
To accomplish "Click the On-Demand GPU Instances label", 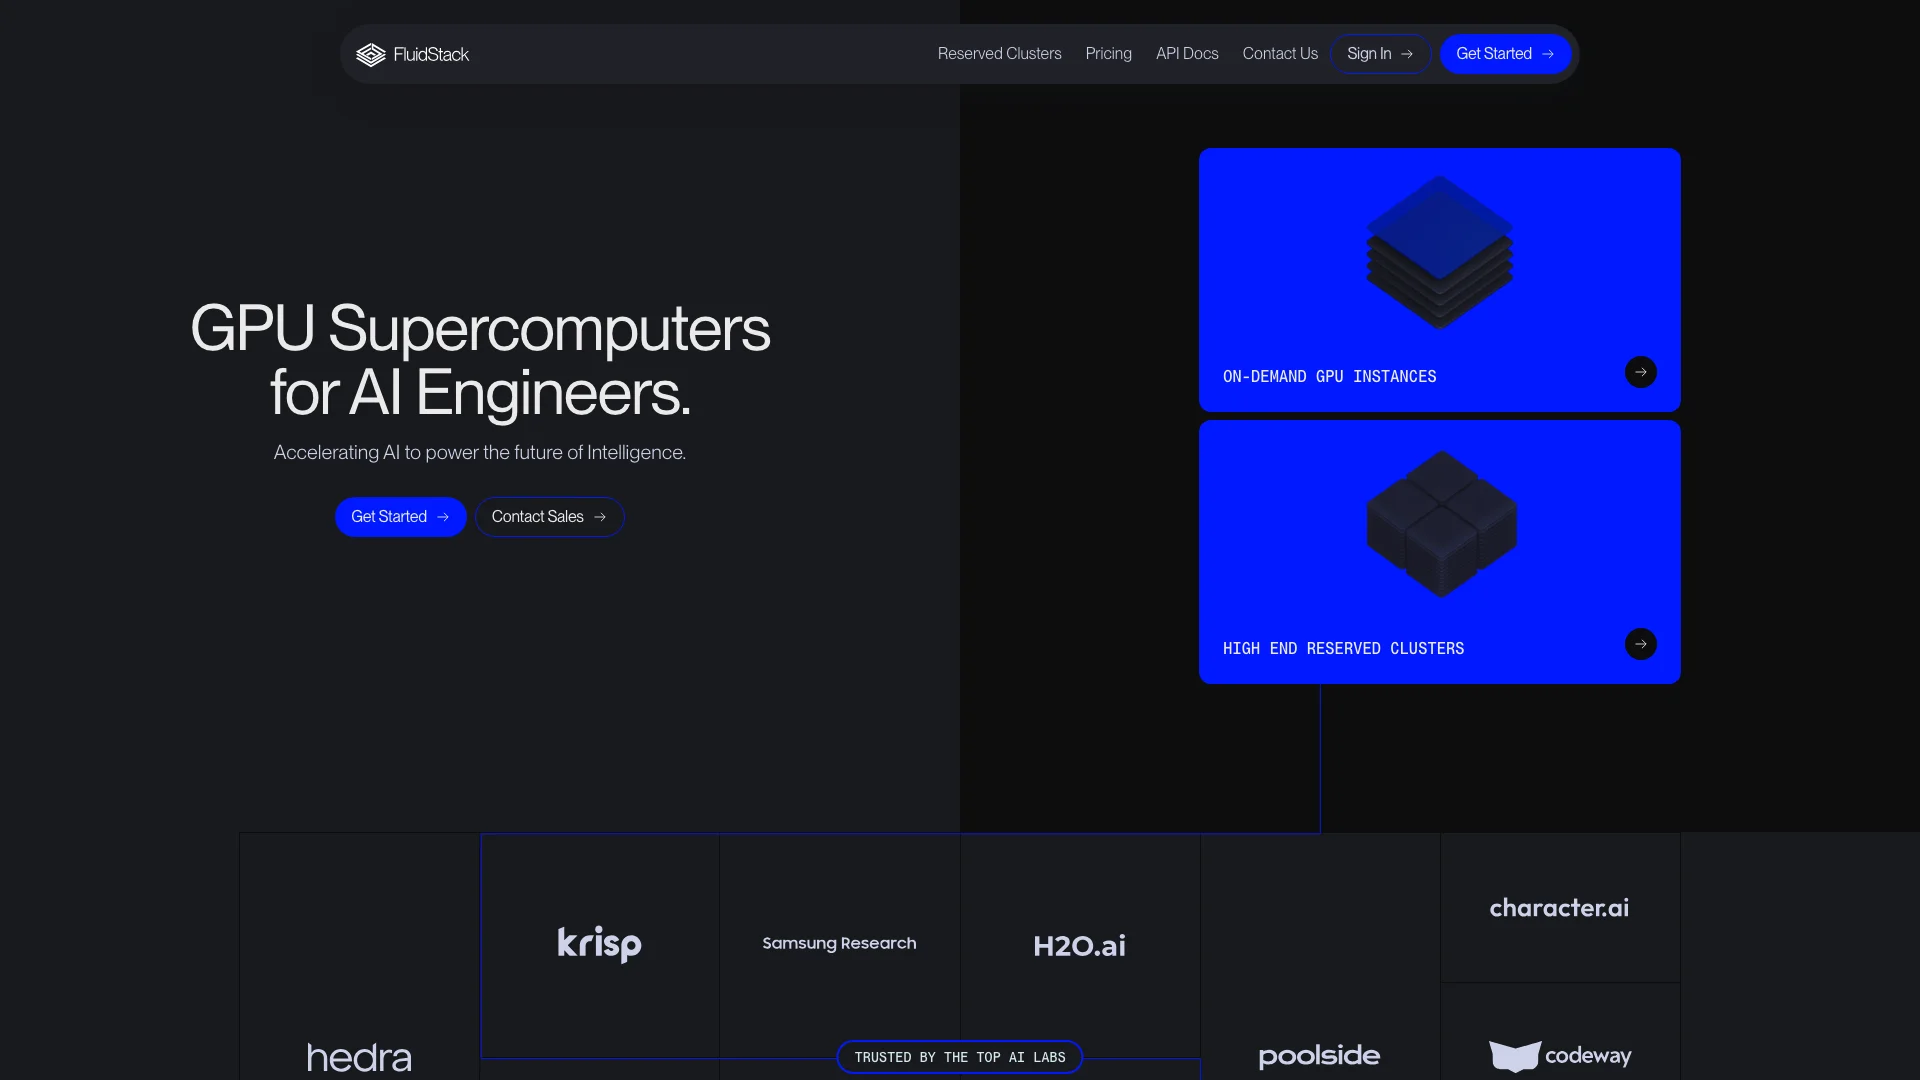I will click(x=1329, y=377).
